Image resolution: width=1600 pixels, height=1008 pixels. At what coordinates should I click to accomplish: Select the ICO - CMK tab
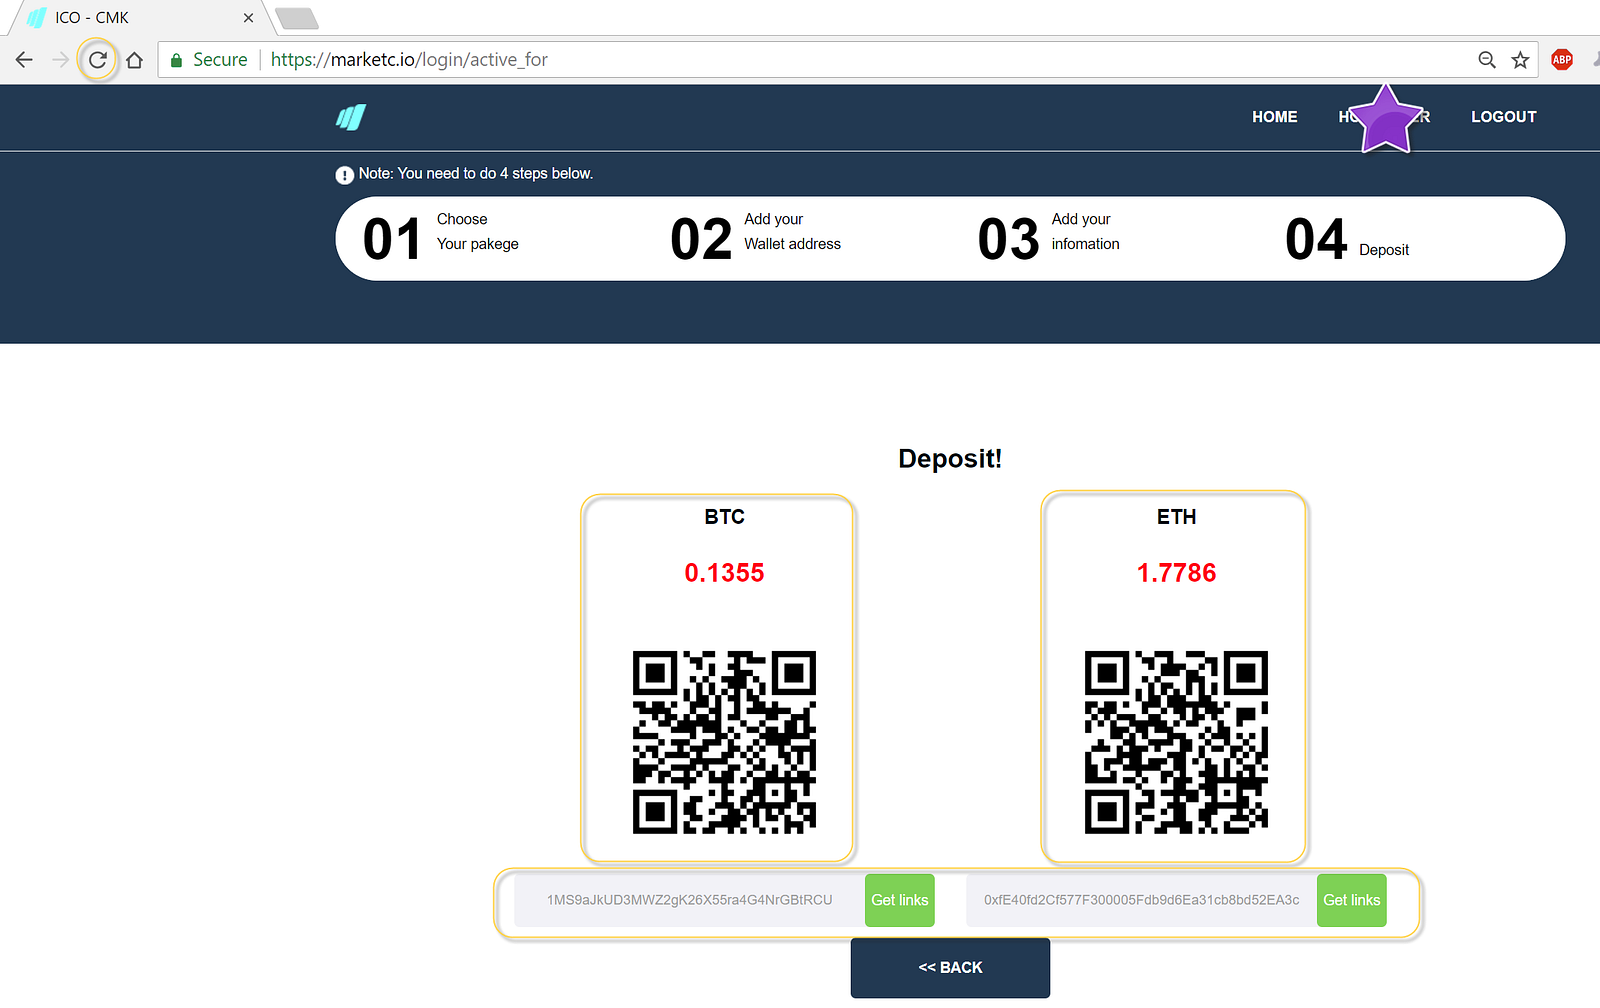140,18
